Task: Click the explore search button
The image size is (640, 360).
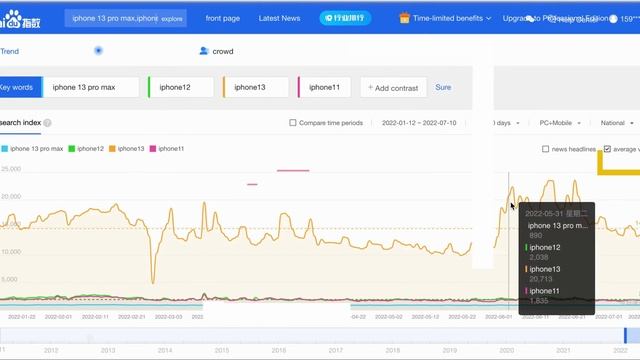Action: (x=172, y=19)
